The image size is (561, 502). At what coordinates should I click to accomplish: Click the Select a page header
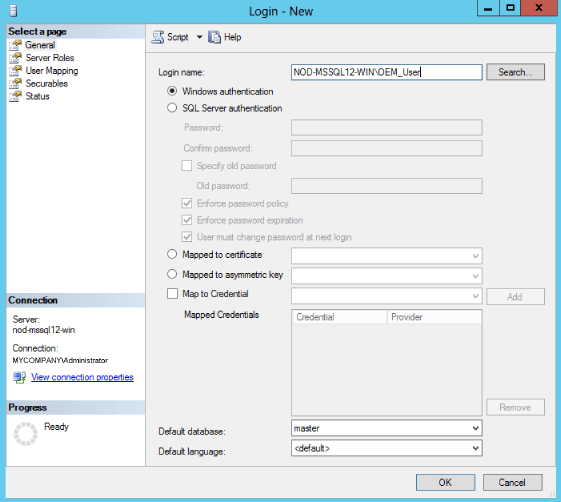click(x=75, y=31)
